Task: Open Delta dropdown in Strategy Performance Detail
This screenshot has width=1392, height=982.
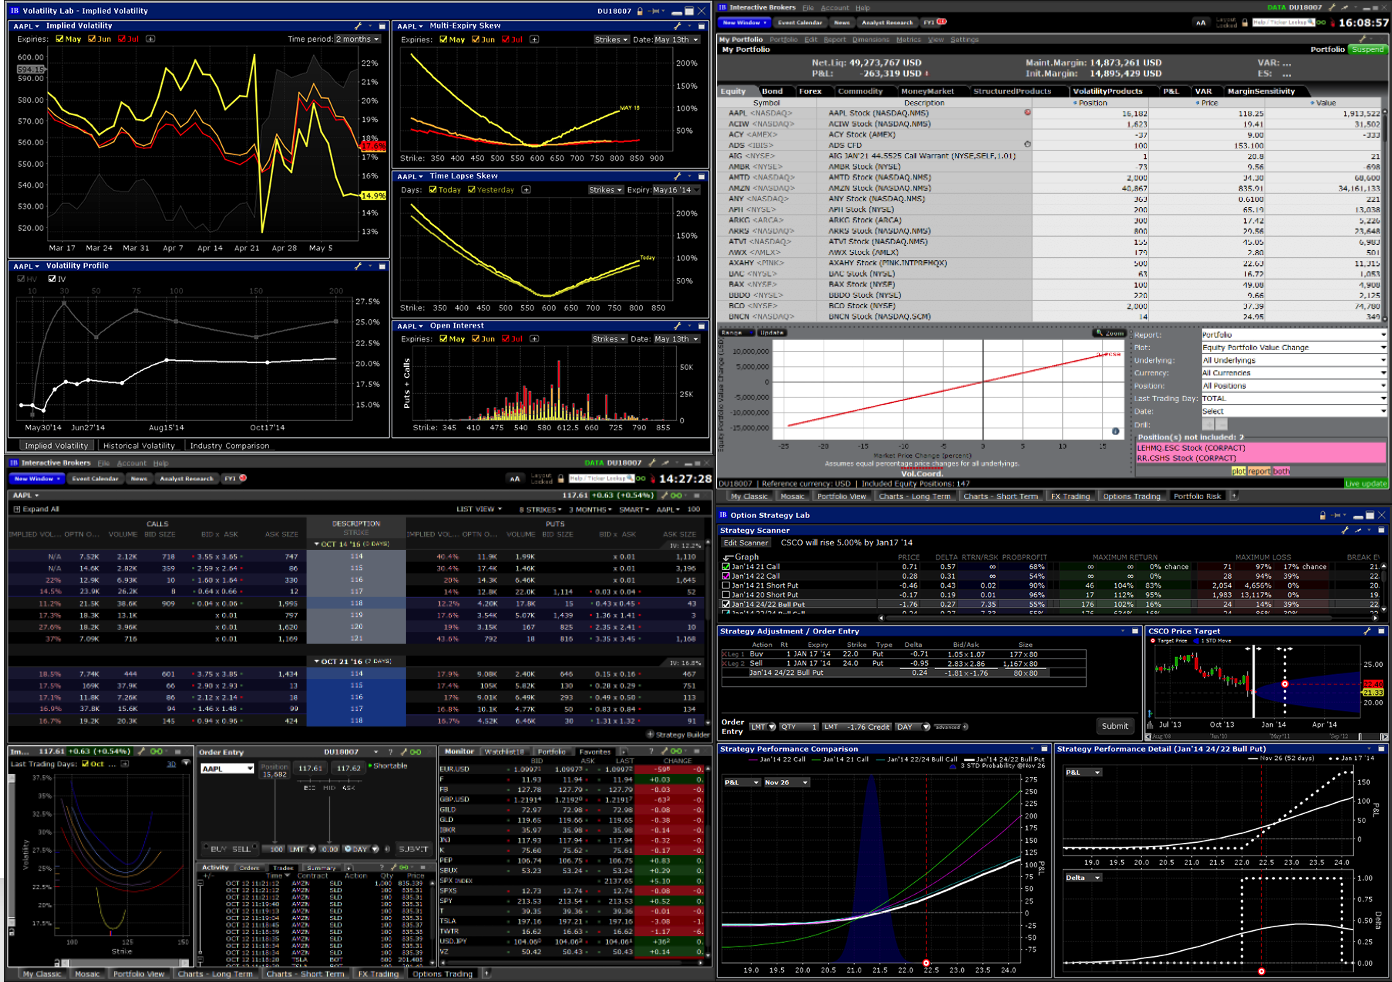Action: (1083, 877)
